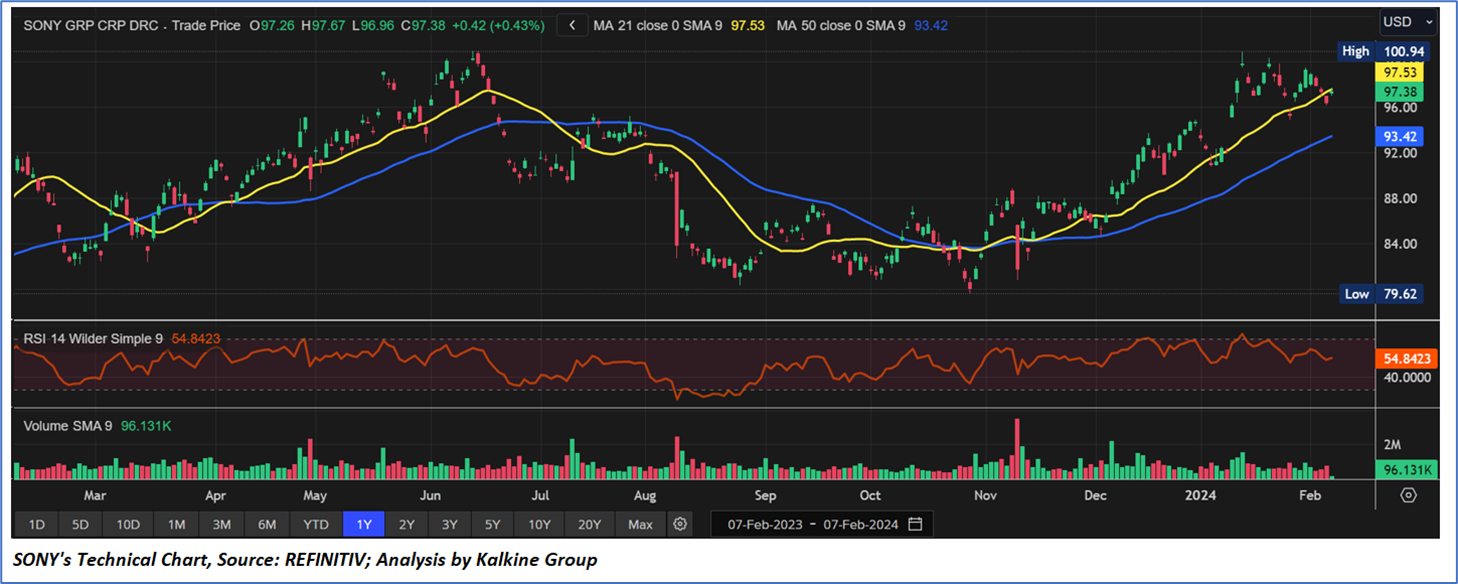Click the Volume SMA 9 label
1458x584 pixels.
click(68, 426)
